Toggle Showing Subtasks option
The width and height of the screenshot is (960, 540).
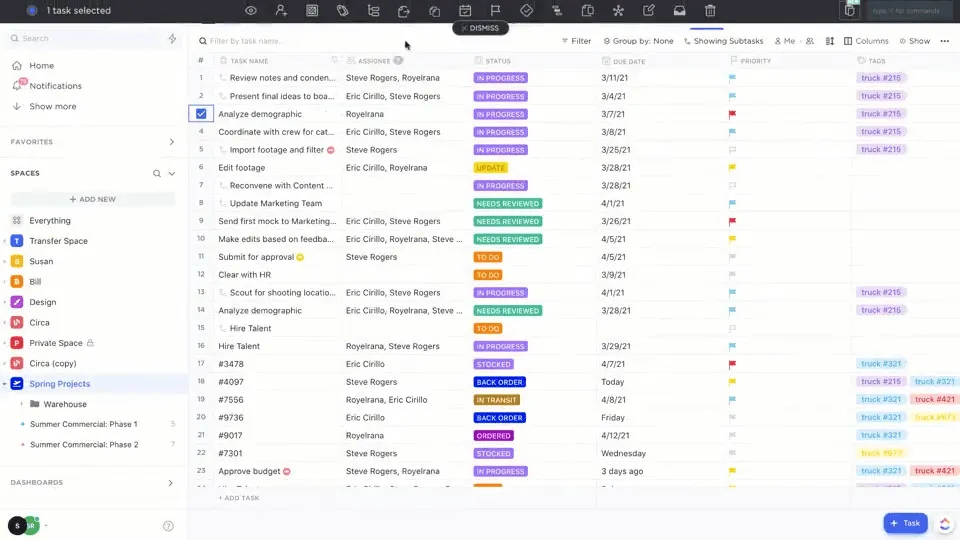pos(723,41)
